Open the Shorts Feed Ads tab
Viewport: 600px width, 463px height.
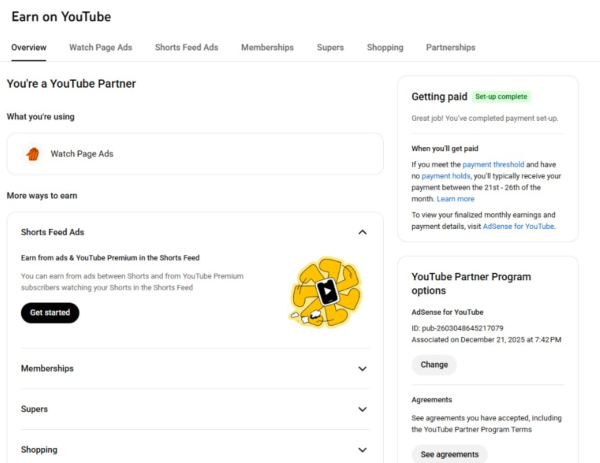(186, 47)
